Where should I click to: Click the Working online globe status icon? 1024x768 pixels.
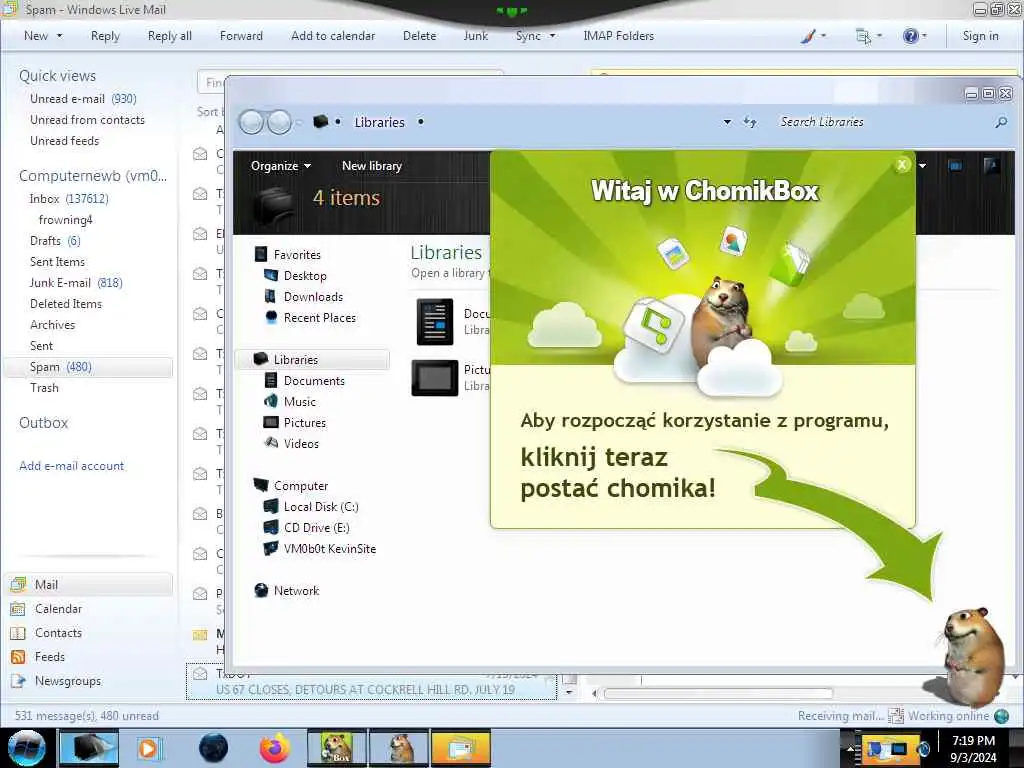1001,716
